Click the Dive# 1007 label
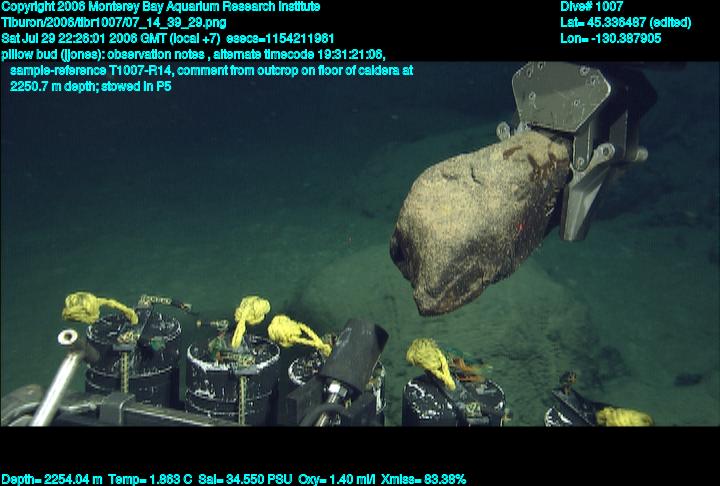The height and width of the screenshot is (486, 720). click(591, 7)
